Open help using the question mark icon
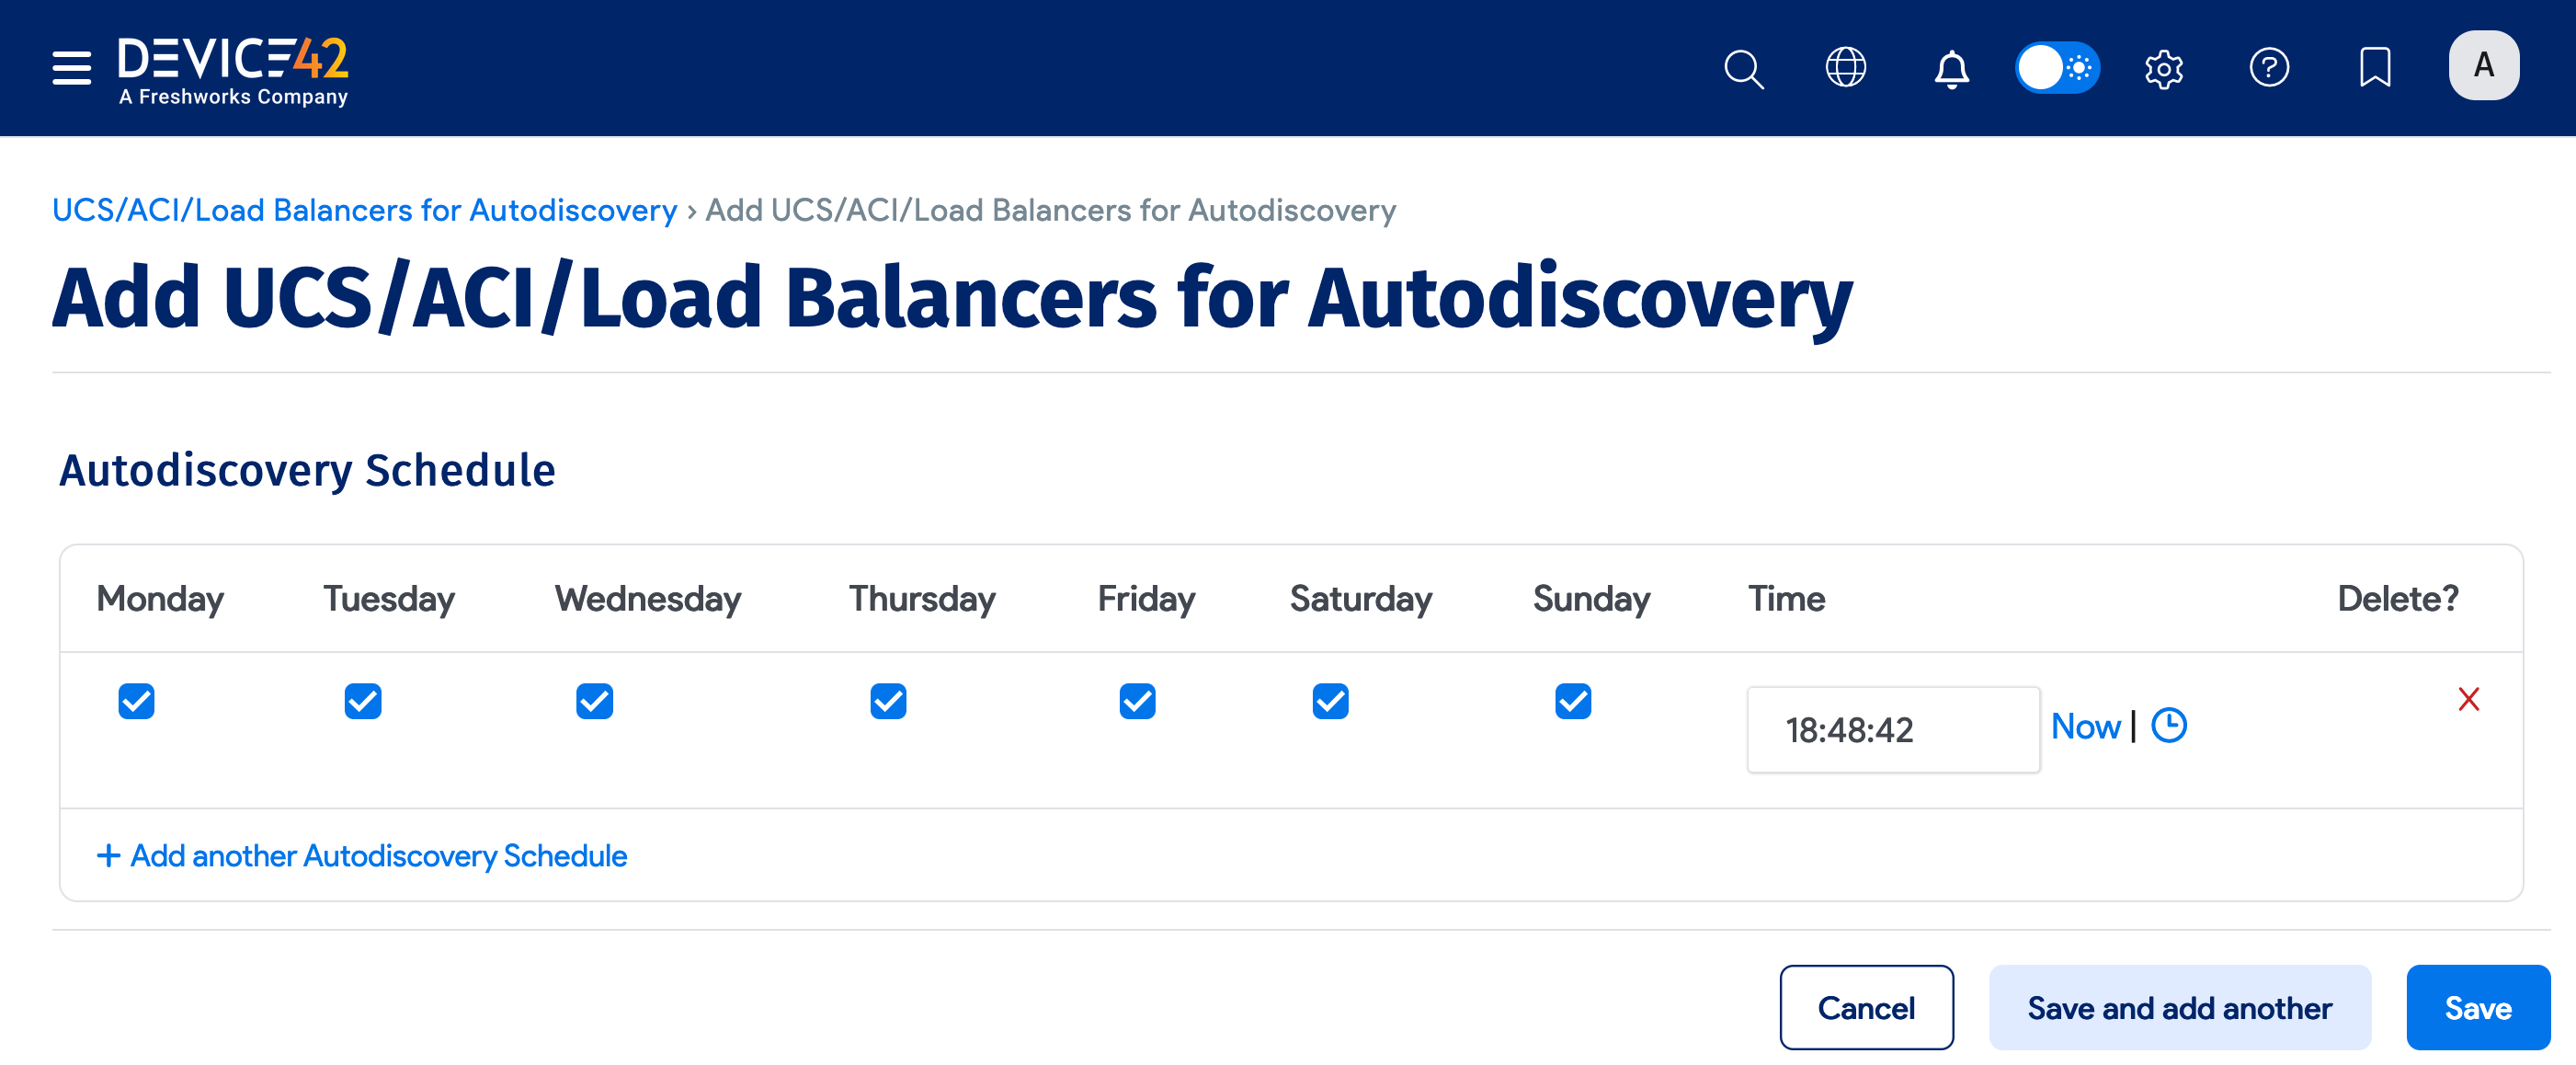This screenshot has width=2576, height=1065. click(2269, 68)
